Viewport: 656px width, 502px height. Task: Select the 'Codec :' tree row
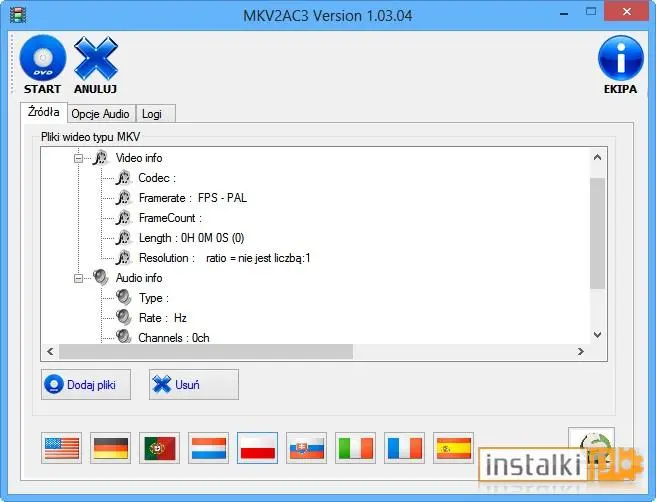(x=157, y=178)
